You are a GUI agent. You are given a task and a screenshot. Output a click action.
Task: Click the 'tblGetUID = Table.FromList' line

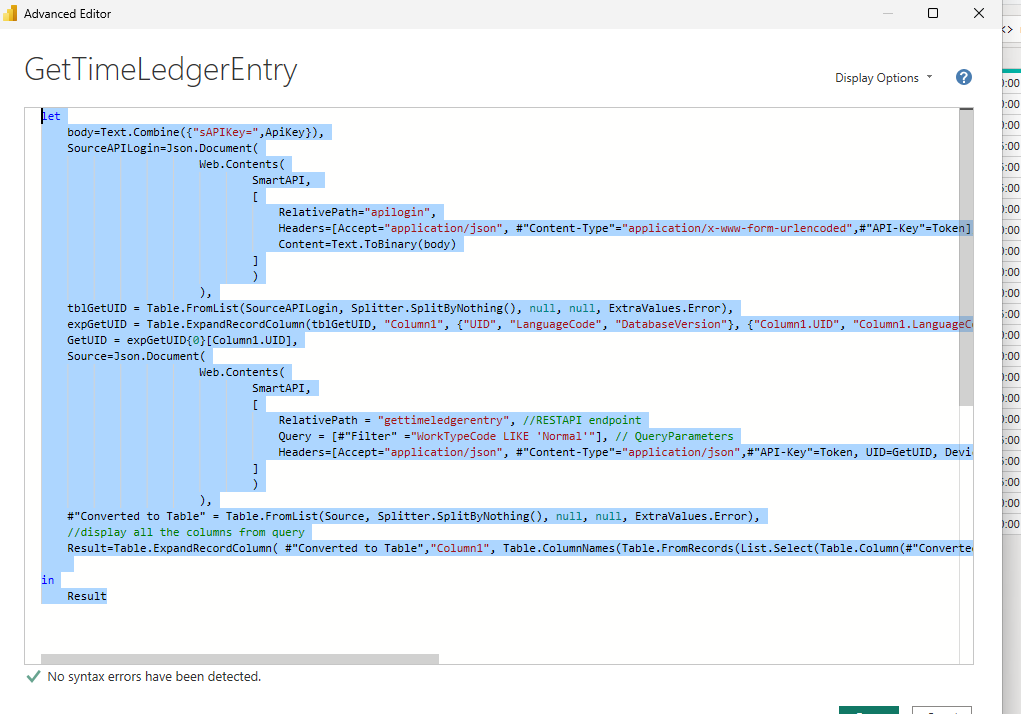[400, 308]
